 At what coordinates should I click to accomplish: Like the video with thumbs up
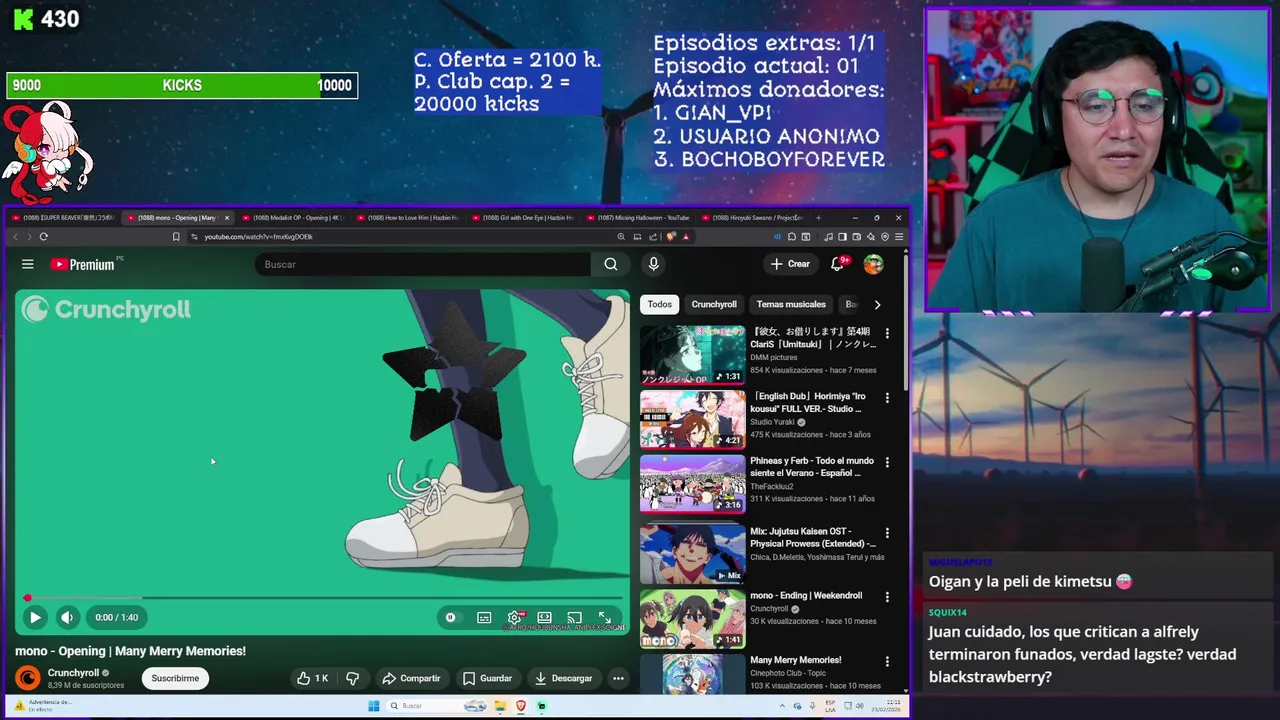(x=312, y=678)
